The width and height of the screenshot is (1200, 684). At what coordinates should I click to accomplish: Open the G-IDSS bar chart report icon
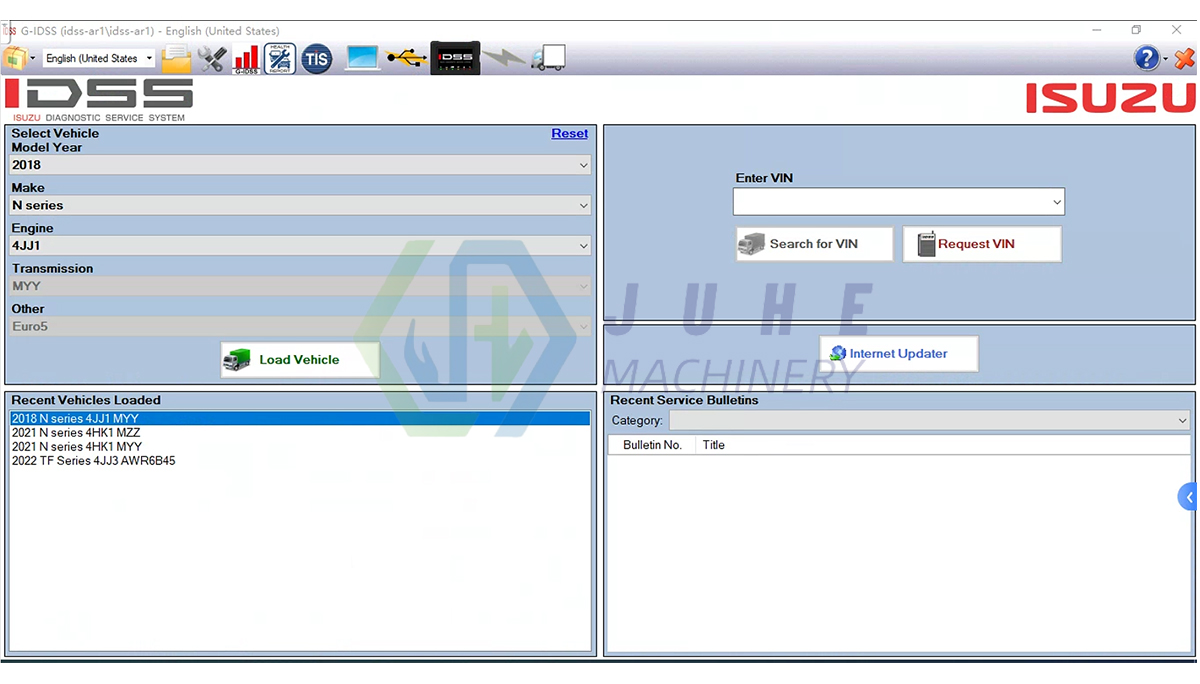[x=244, y=58]
